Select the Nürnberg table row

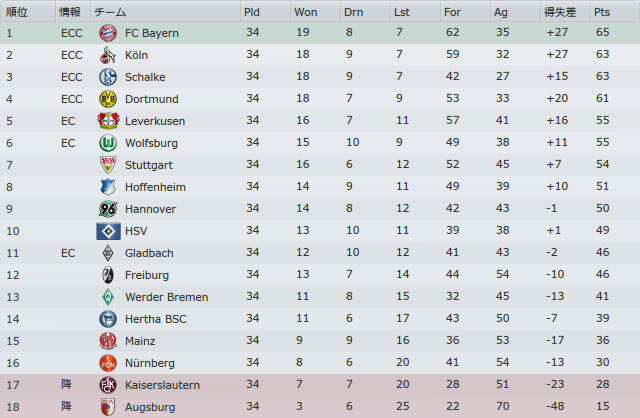click(x=320, y=363)
